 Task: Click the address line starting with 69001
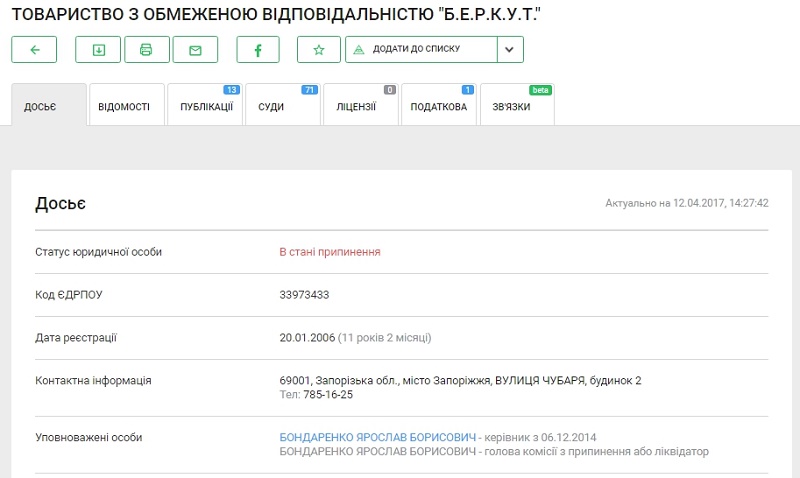[x=460, y=381]
